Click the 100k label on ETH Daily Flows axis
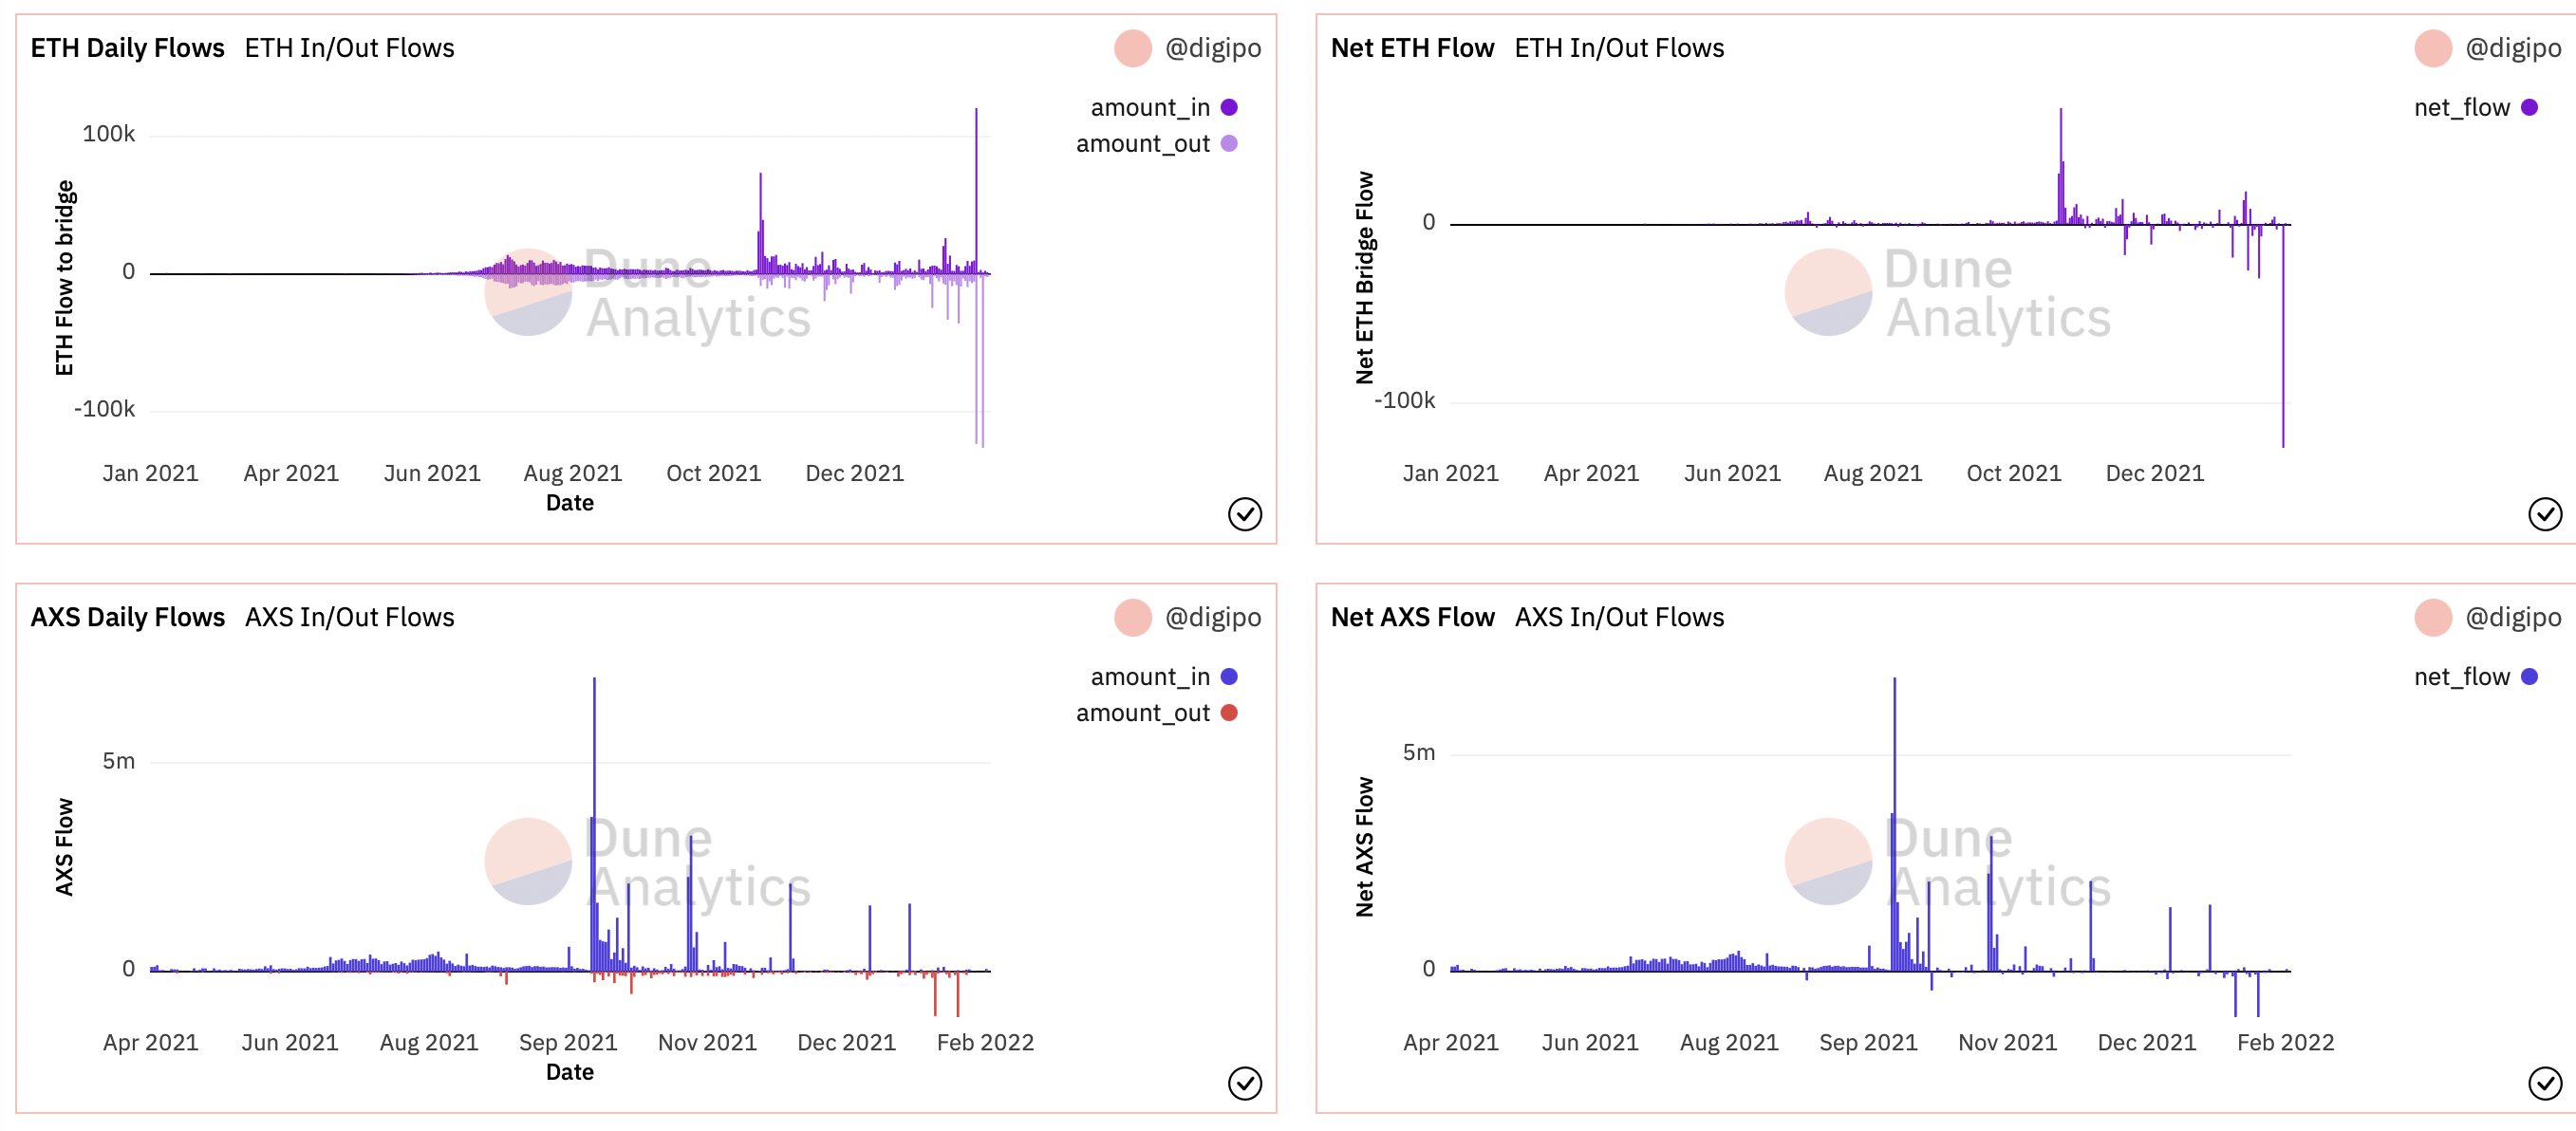Image resolution: width=2576 pixels, height=1131 pixels. tap(108, 134)
